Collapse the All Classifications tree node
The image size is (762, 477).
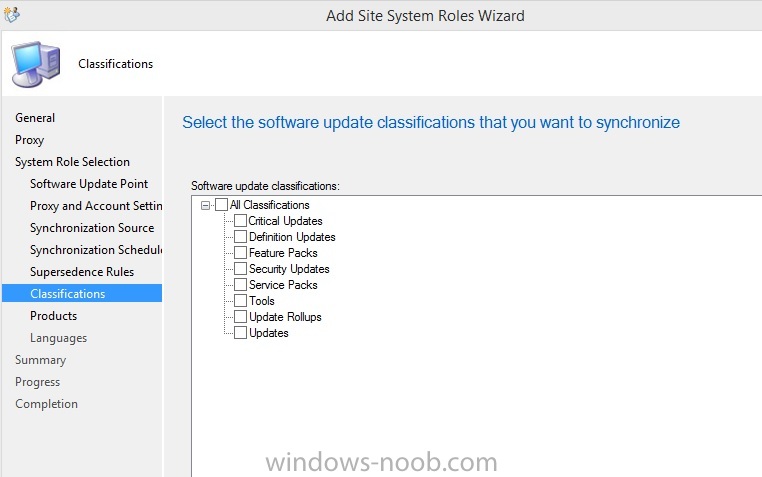(x=206, y=205)
